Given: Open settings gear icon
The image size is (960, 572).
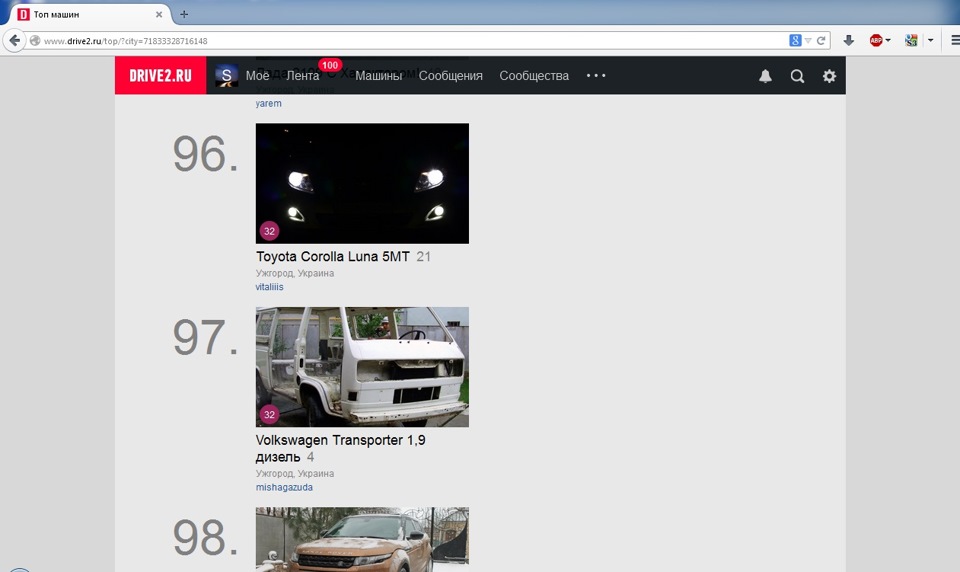Looking at the screenshot, I should pyautogui.click(x=829, y=76).
